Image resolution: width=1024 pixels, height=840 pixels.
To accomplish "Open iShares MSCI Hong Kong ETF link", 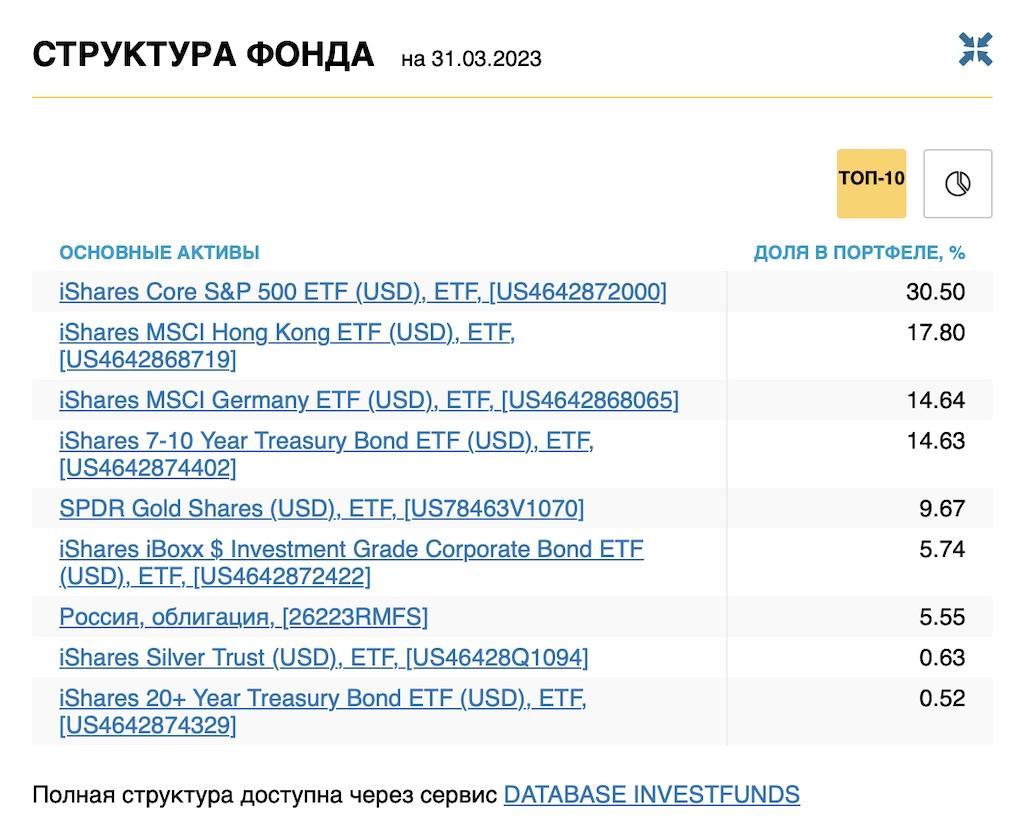I will point(286,333).
